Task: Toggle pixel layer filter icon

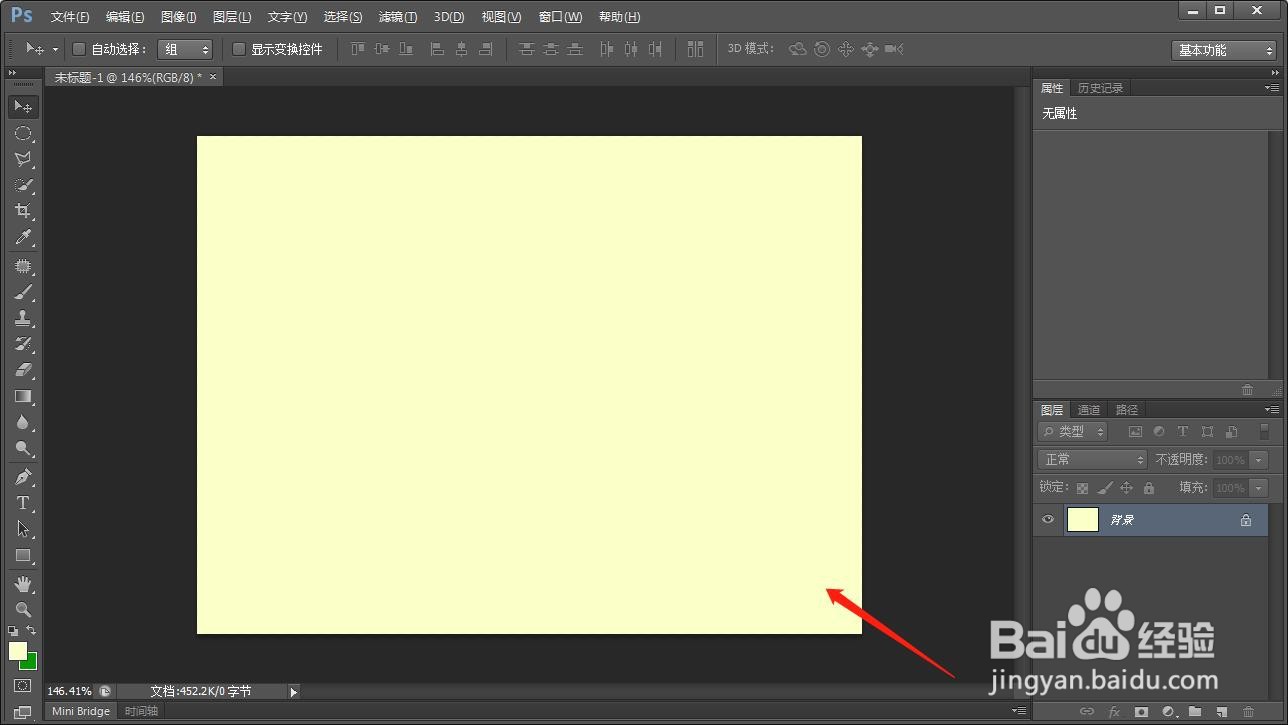Action: coord(1135,432)
